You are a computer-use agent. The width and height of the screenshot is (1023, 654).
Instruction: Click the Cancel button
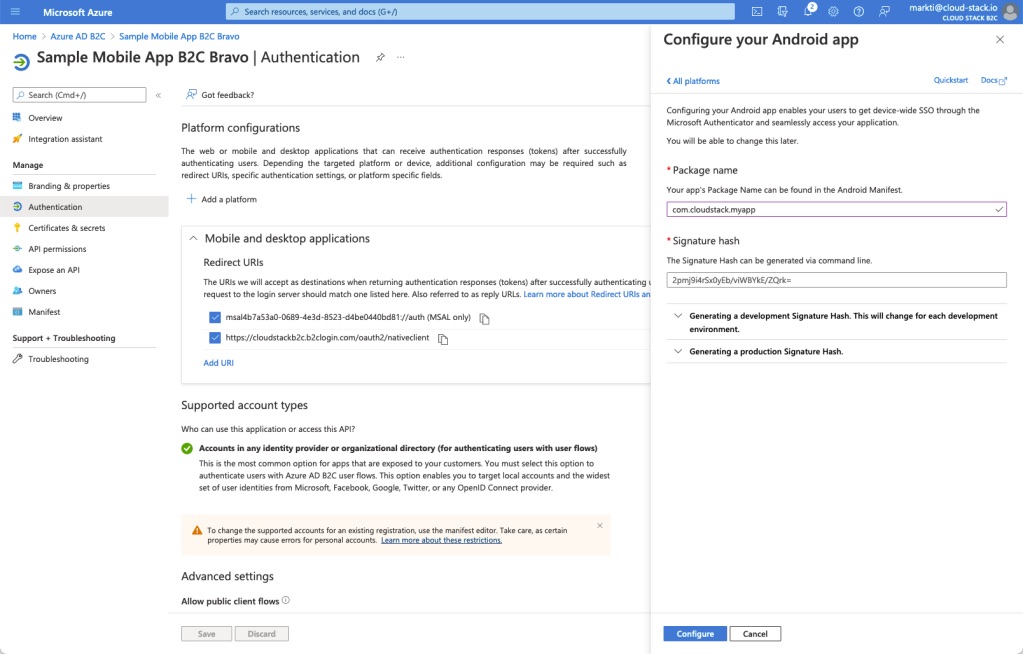[755, 634]
